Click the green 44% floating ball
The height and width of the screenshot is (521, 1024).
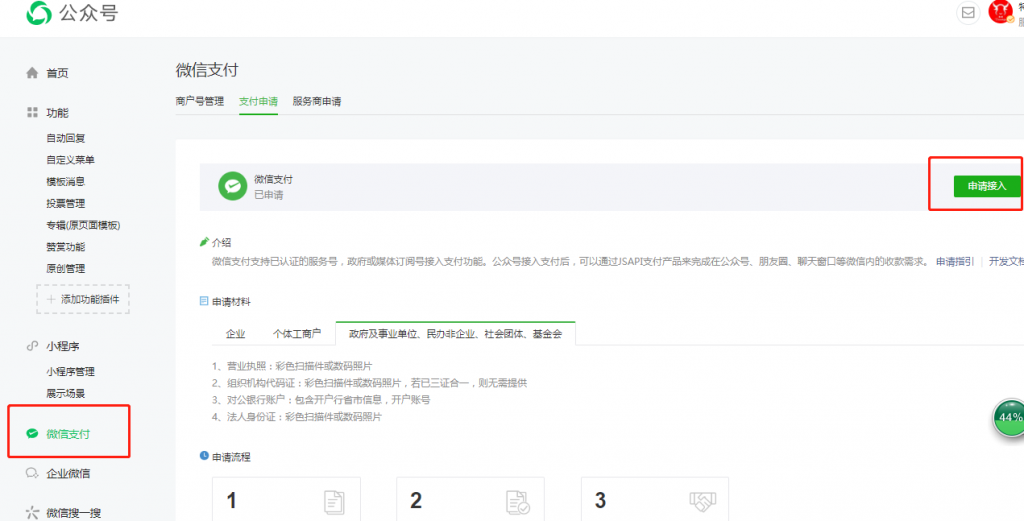click(1009, 418)
